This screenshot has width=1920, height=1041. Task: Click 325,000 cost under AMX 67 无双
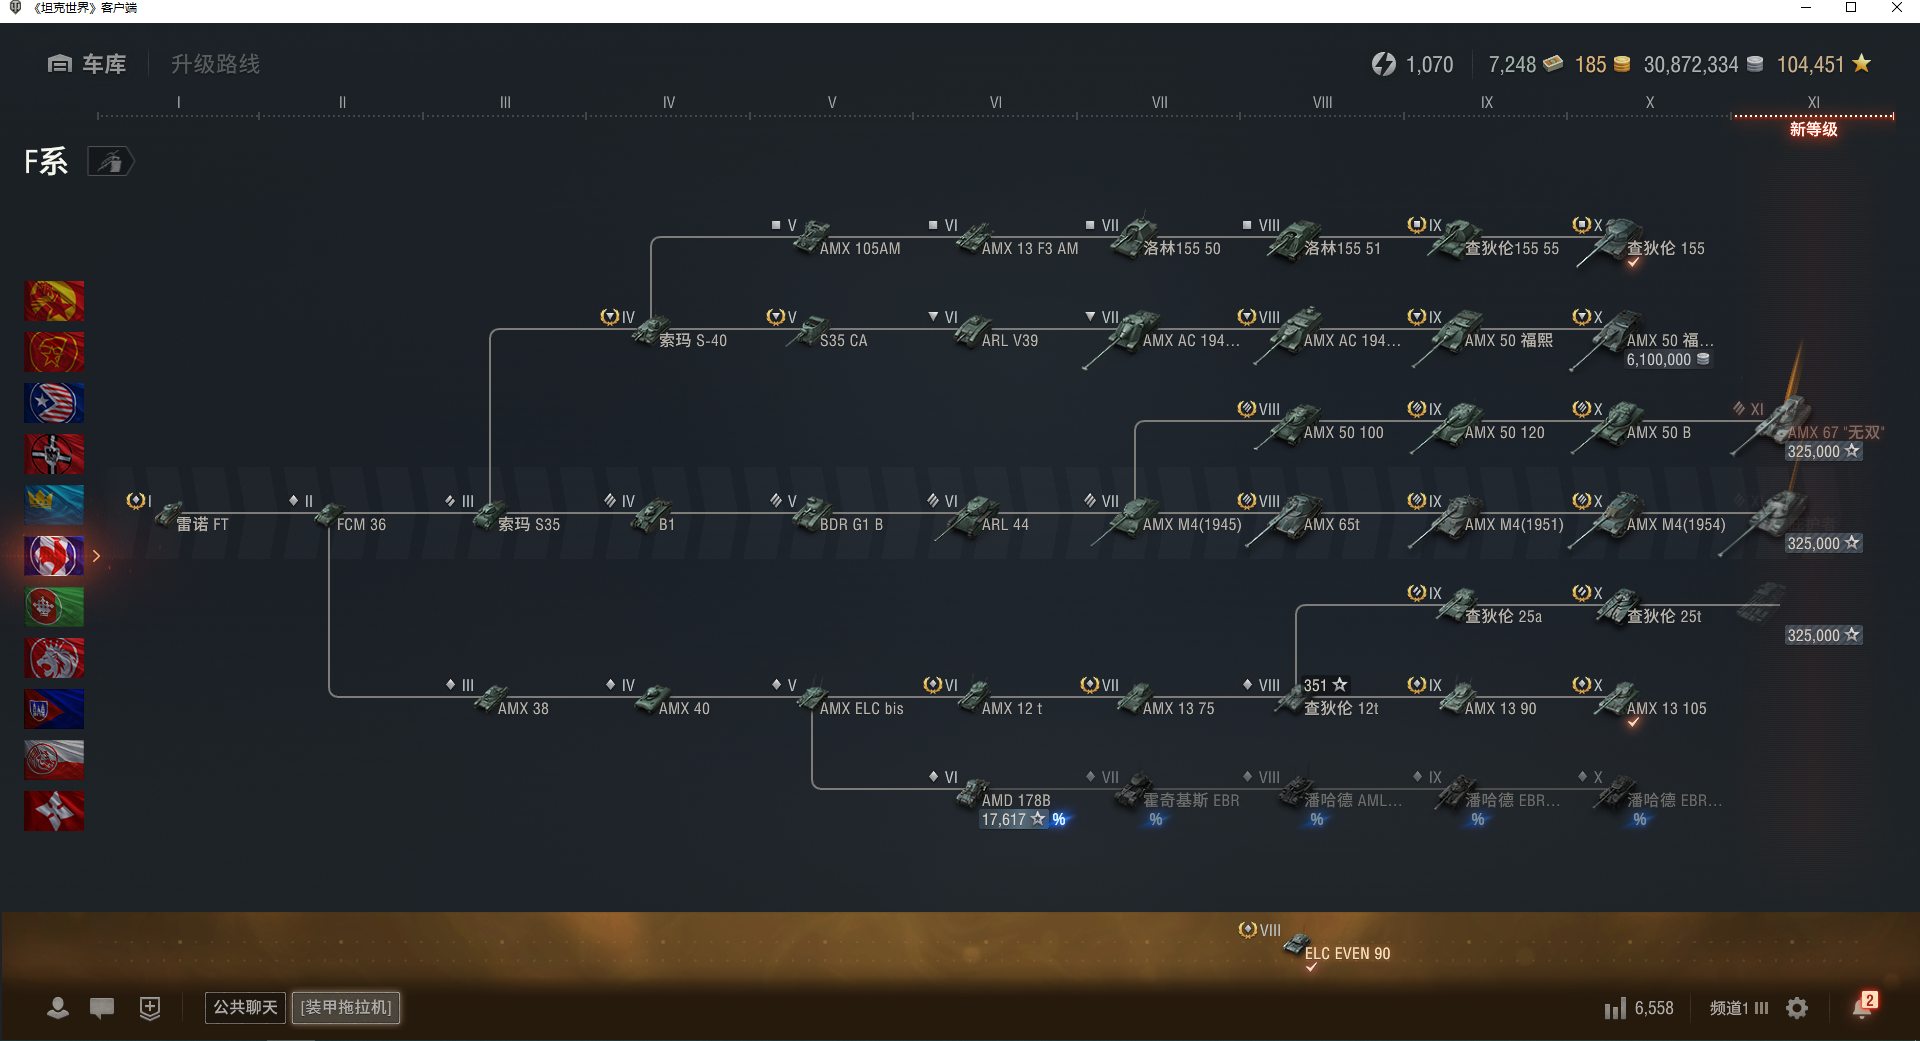(x=1823, y=452)
